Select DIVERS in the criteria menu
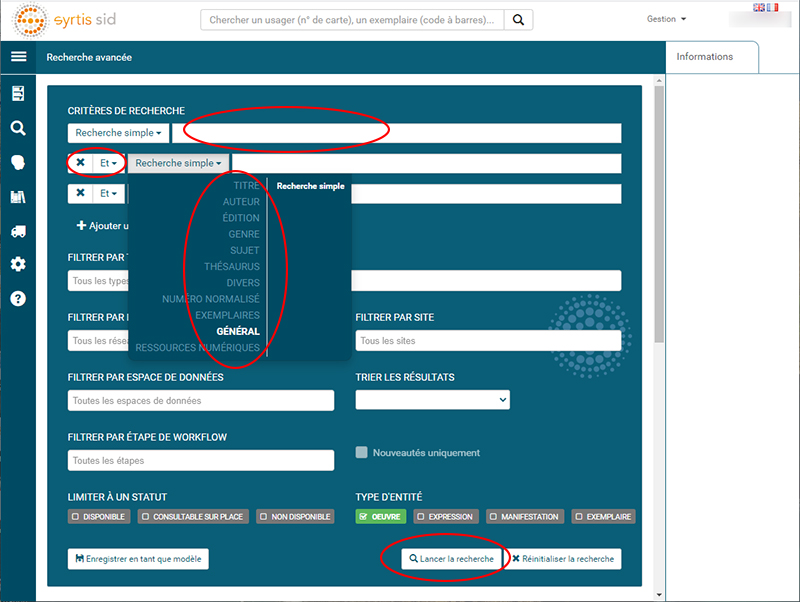The height and width of the screenshot is (602, 800). tap(243, 283)
